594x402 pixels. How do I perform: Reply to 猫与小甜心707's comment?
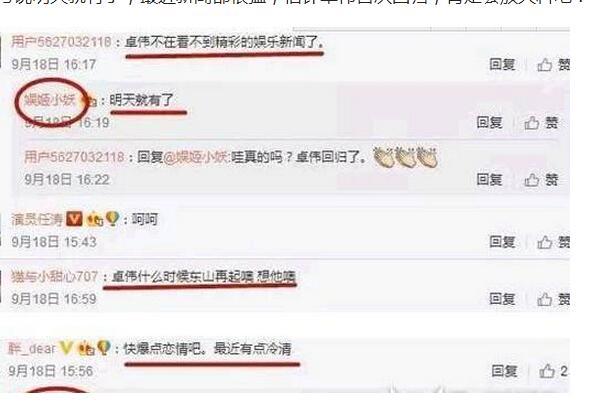coord(502,299)
